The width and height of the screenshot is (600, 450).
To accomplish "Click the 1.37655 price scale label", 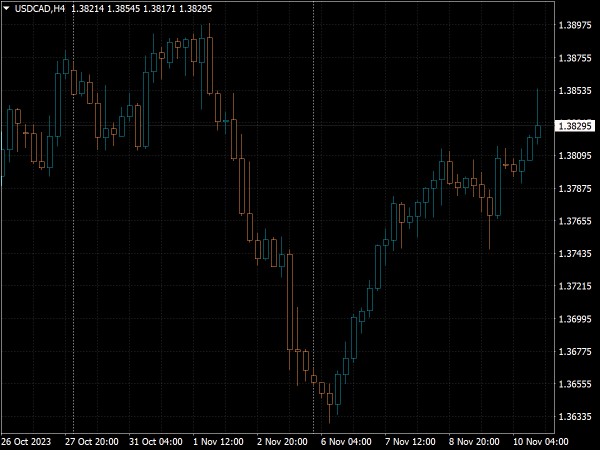I will (575, 221).
